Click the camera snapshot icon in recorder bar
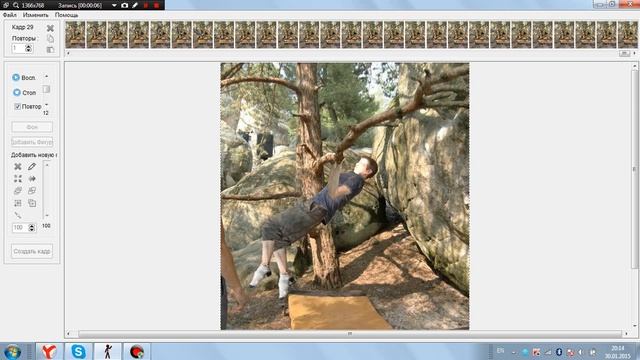 124,5
